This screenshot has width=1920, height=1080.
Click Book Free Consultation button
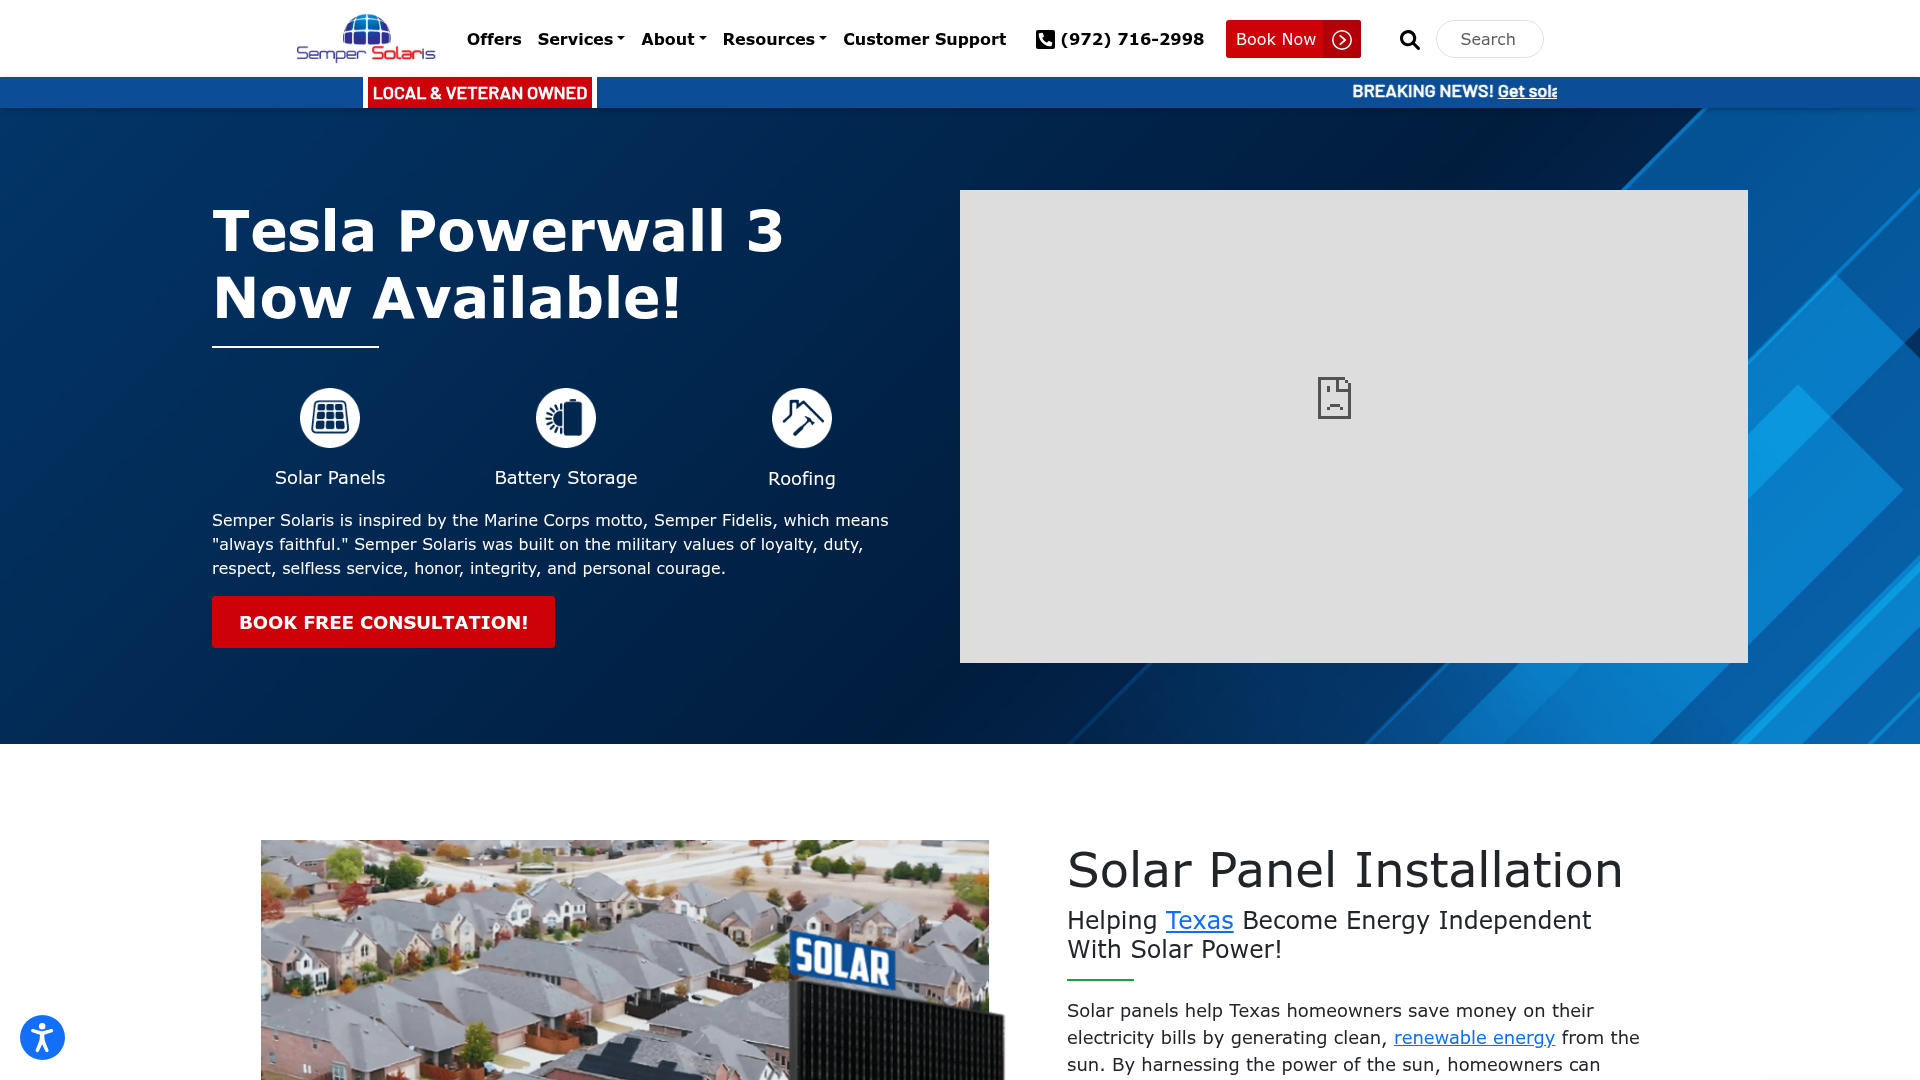(383, 622)
